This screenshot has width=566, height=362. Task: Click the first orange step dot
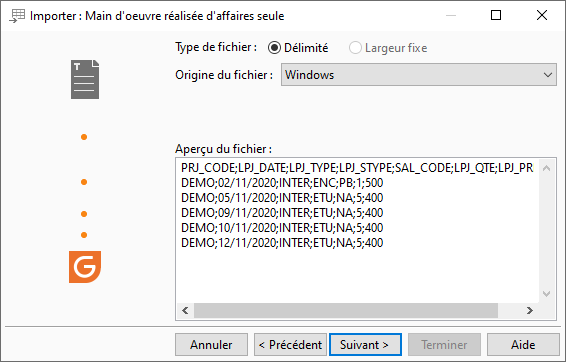84,137
